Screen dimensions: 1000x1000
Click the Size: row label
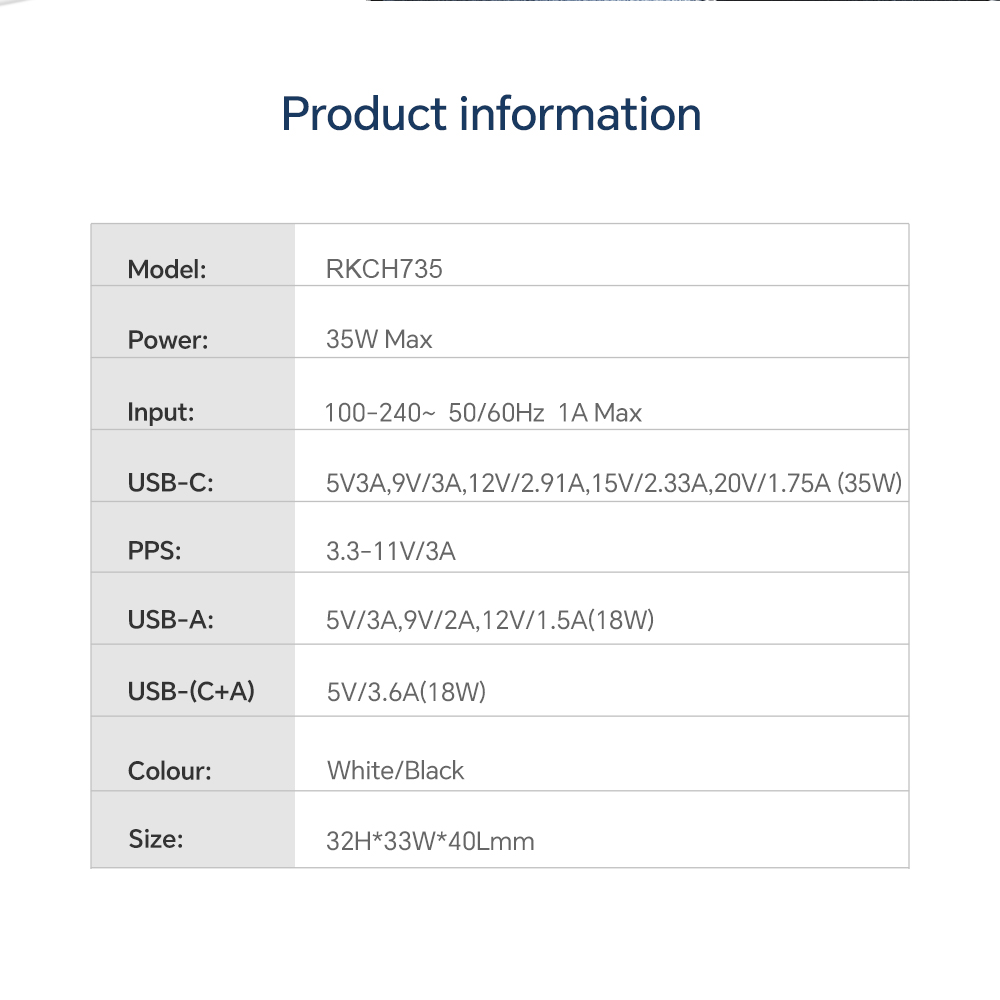click(x=156, y=839)
